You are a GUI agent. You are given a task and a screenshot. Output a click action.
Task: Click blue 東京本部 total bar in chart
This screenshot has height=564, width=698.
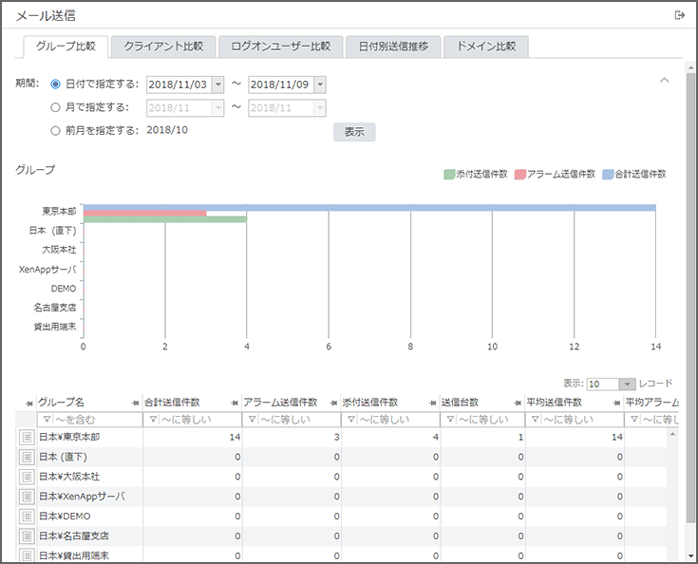(369, 207)
